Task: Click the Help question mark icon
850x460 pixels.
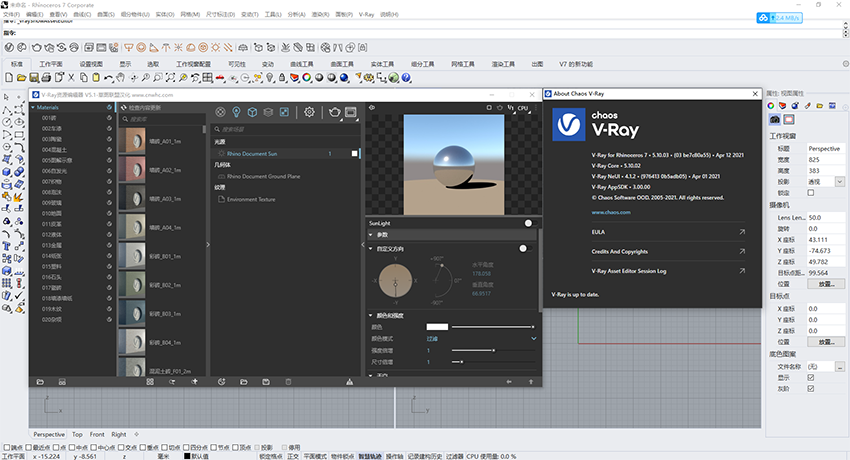Action: coord(406,78)
